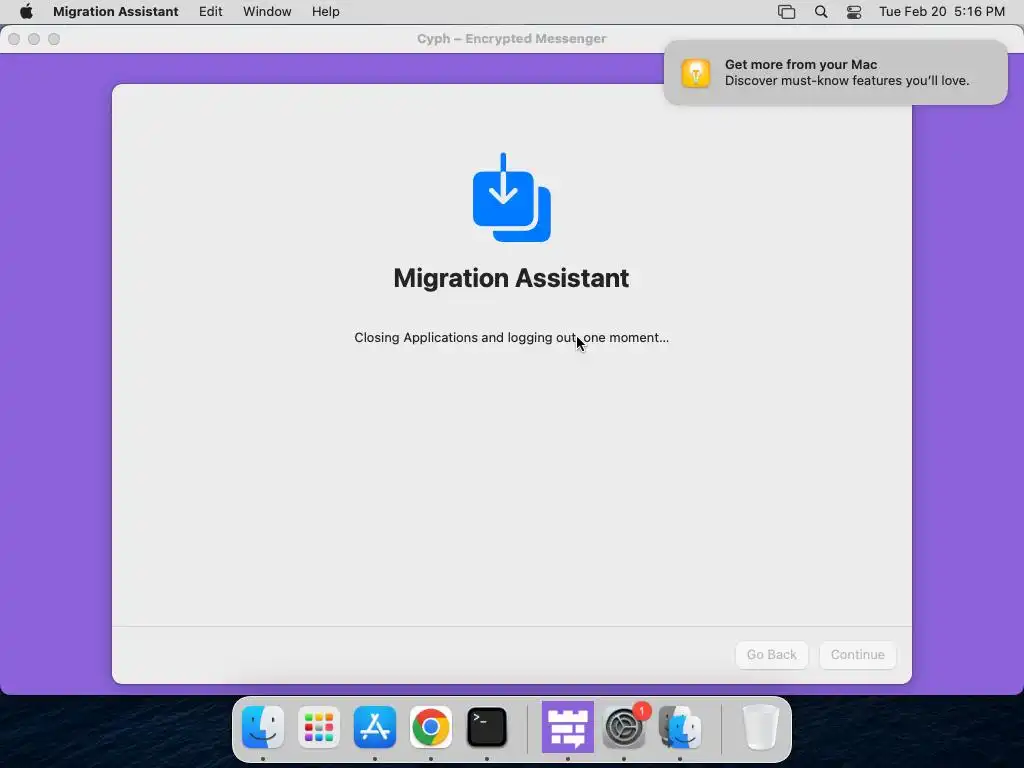This screenshot has height=768, width=1024.
Task: Zoom the Cyph window with green button
Action: pos(54,39)
